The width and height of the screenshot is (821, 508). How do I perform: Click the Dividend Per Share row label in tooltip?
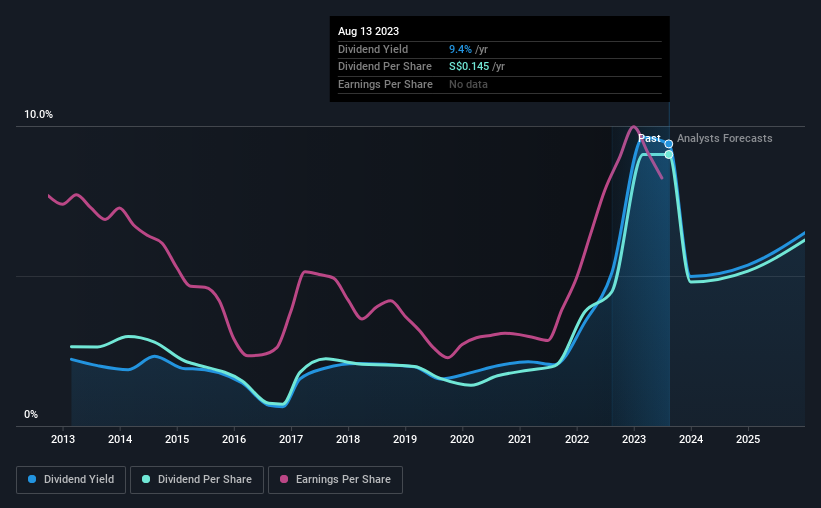[x=385, y=67]
